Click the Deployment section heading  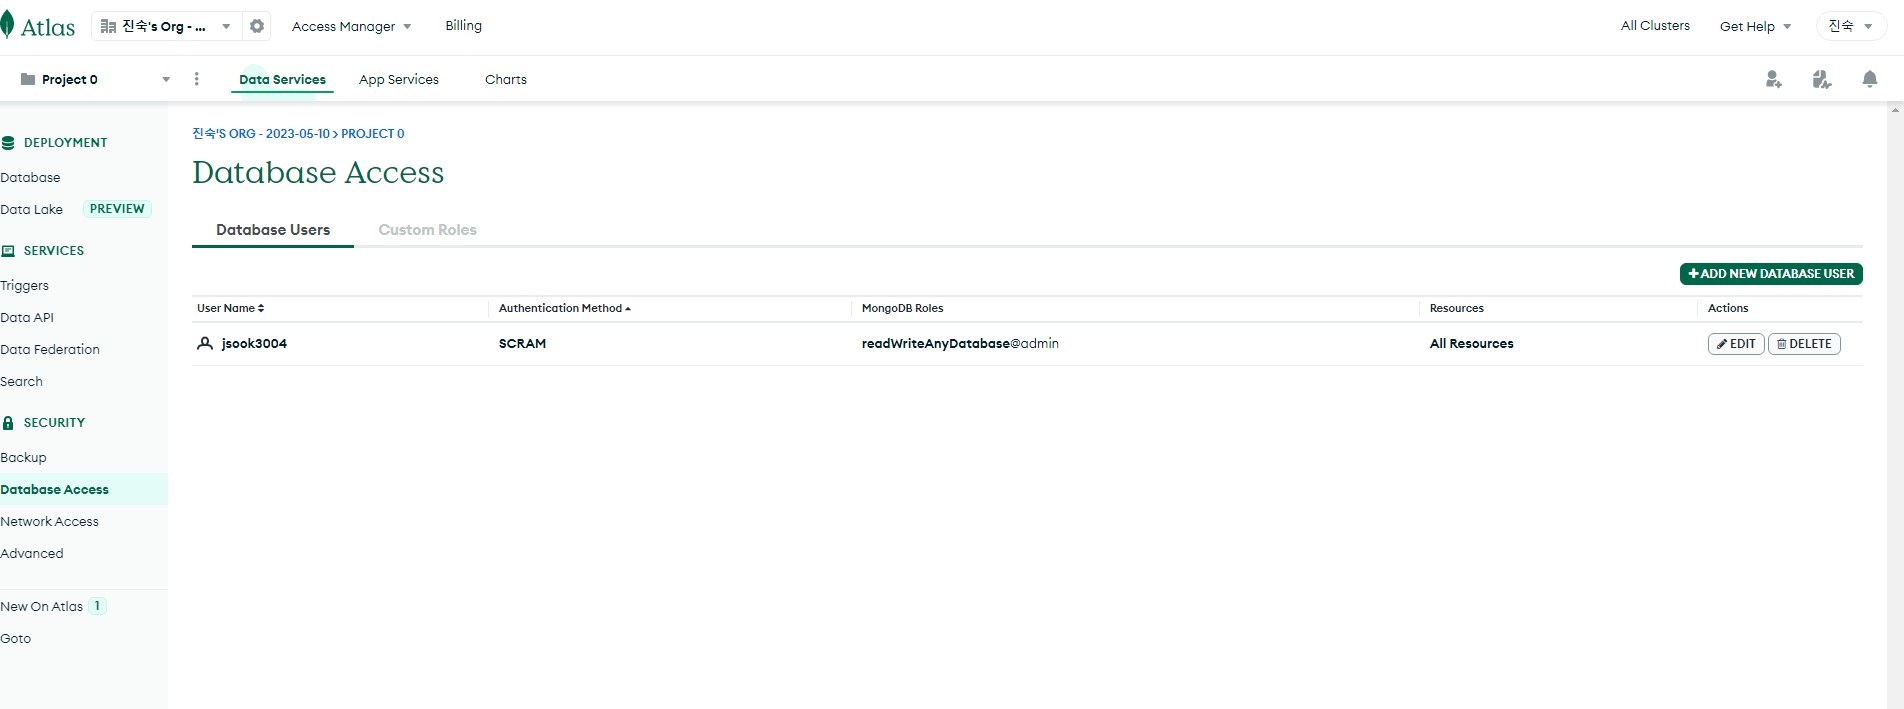65,143
